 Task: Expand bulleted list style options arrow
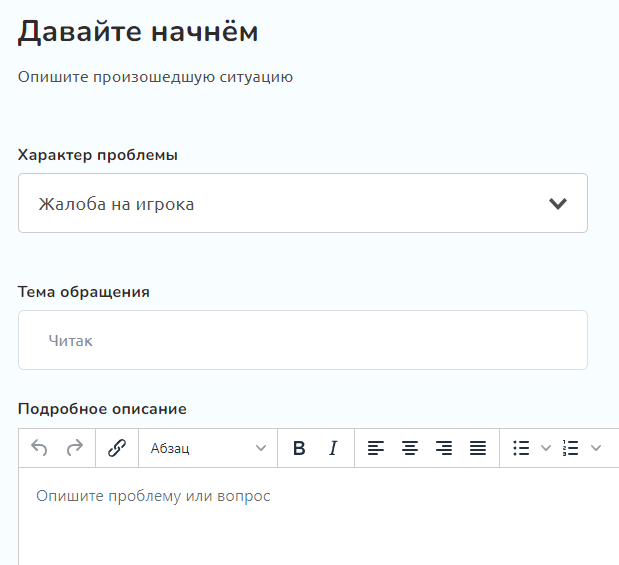click(546, 448)
